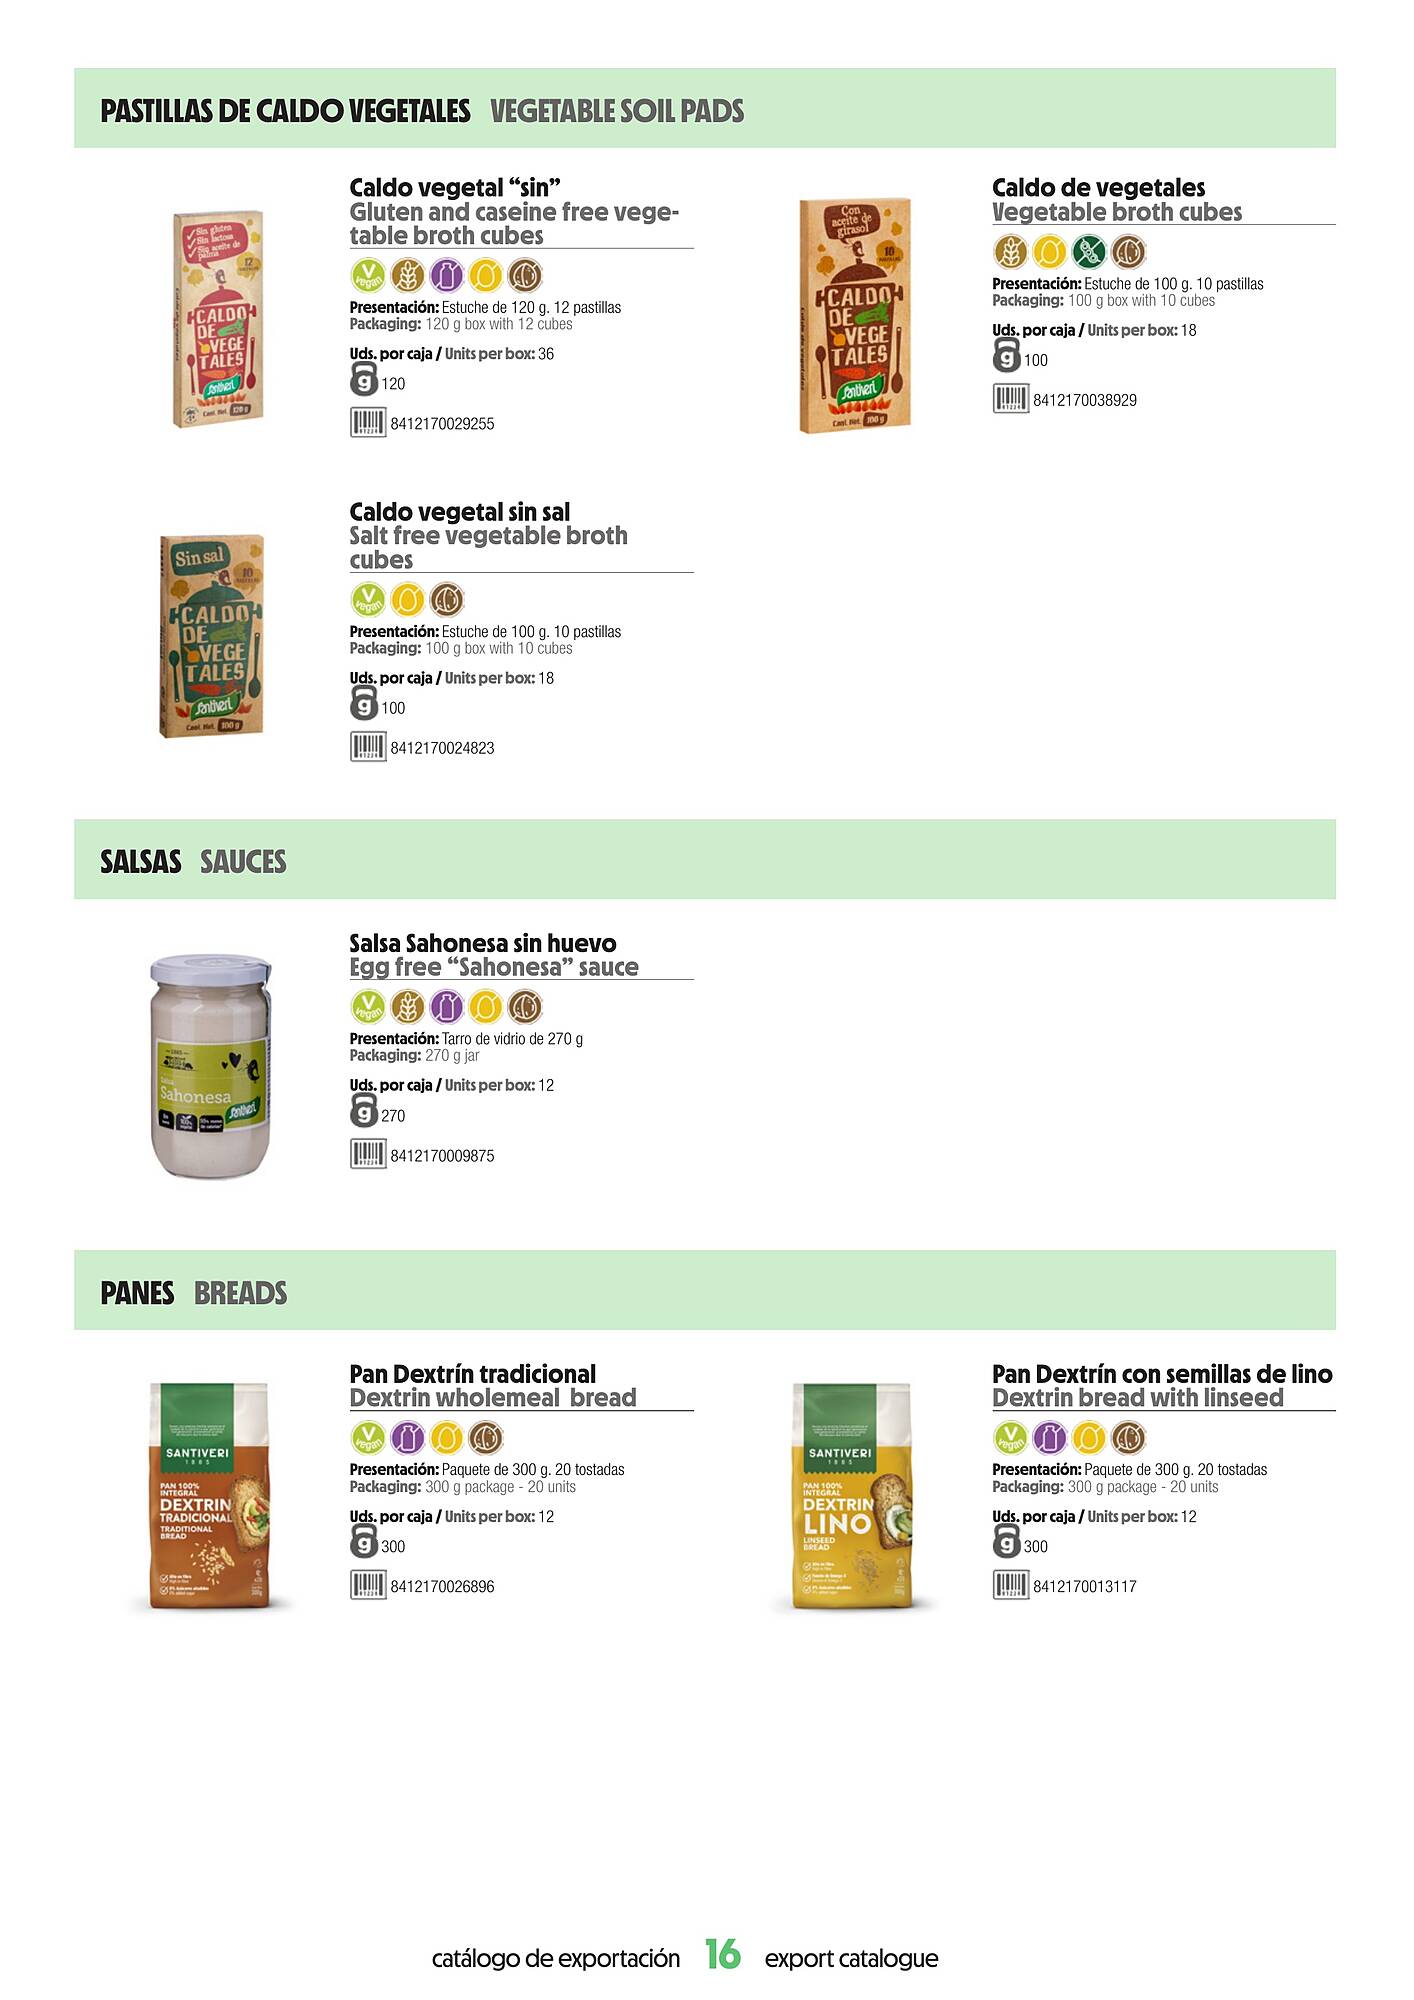Click the Sin sal broth box image
The image size is (1414, 2000).
pyautogui.click(x=212, y=636)
